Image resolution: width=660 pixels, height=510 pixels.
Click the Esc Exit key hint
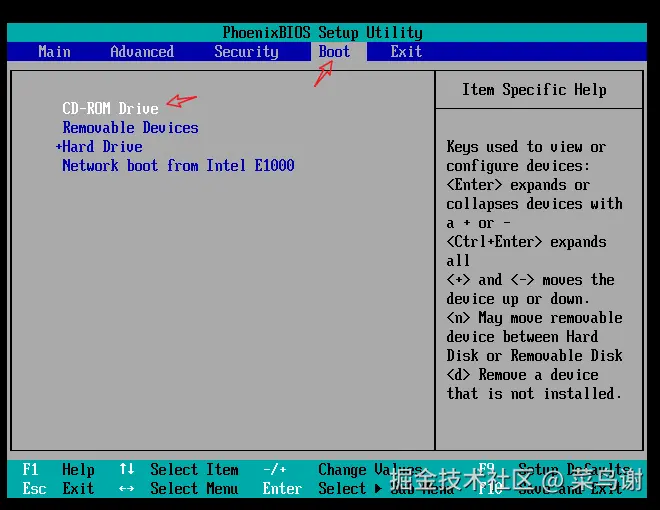click(x=59, y=489)
